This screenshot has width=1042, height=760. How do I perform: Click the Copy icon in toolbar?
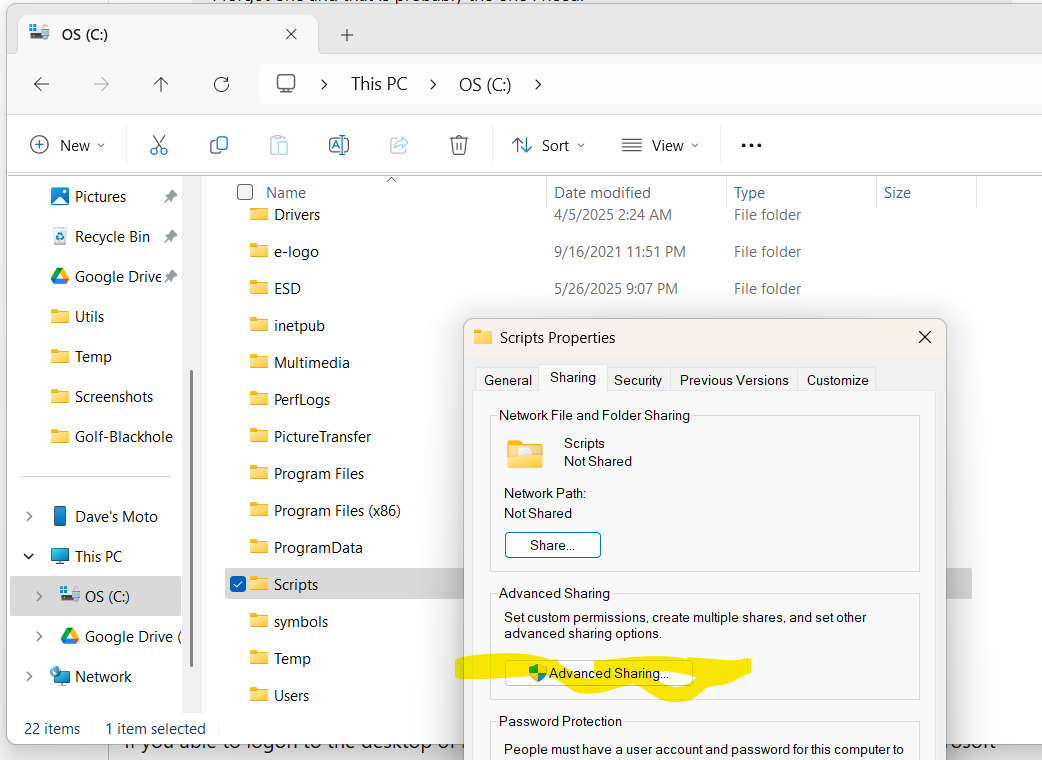pos(219,145)
